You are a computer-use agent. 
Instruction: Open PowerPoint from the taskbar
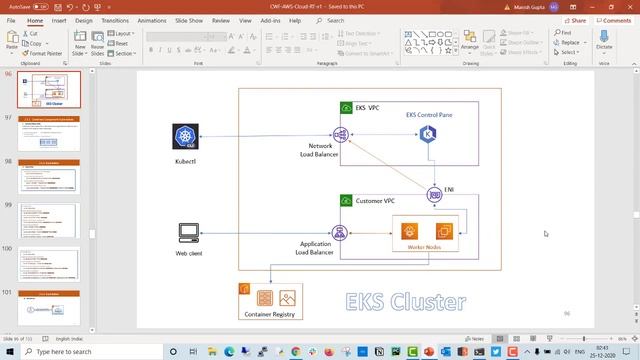click(x=429, y=351)
